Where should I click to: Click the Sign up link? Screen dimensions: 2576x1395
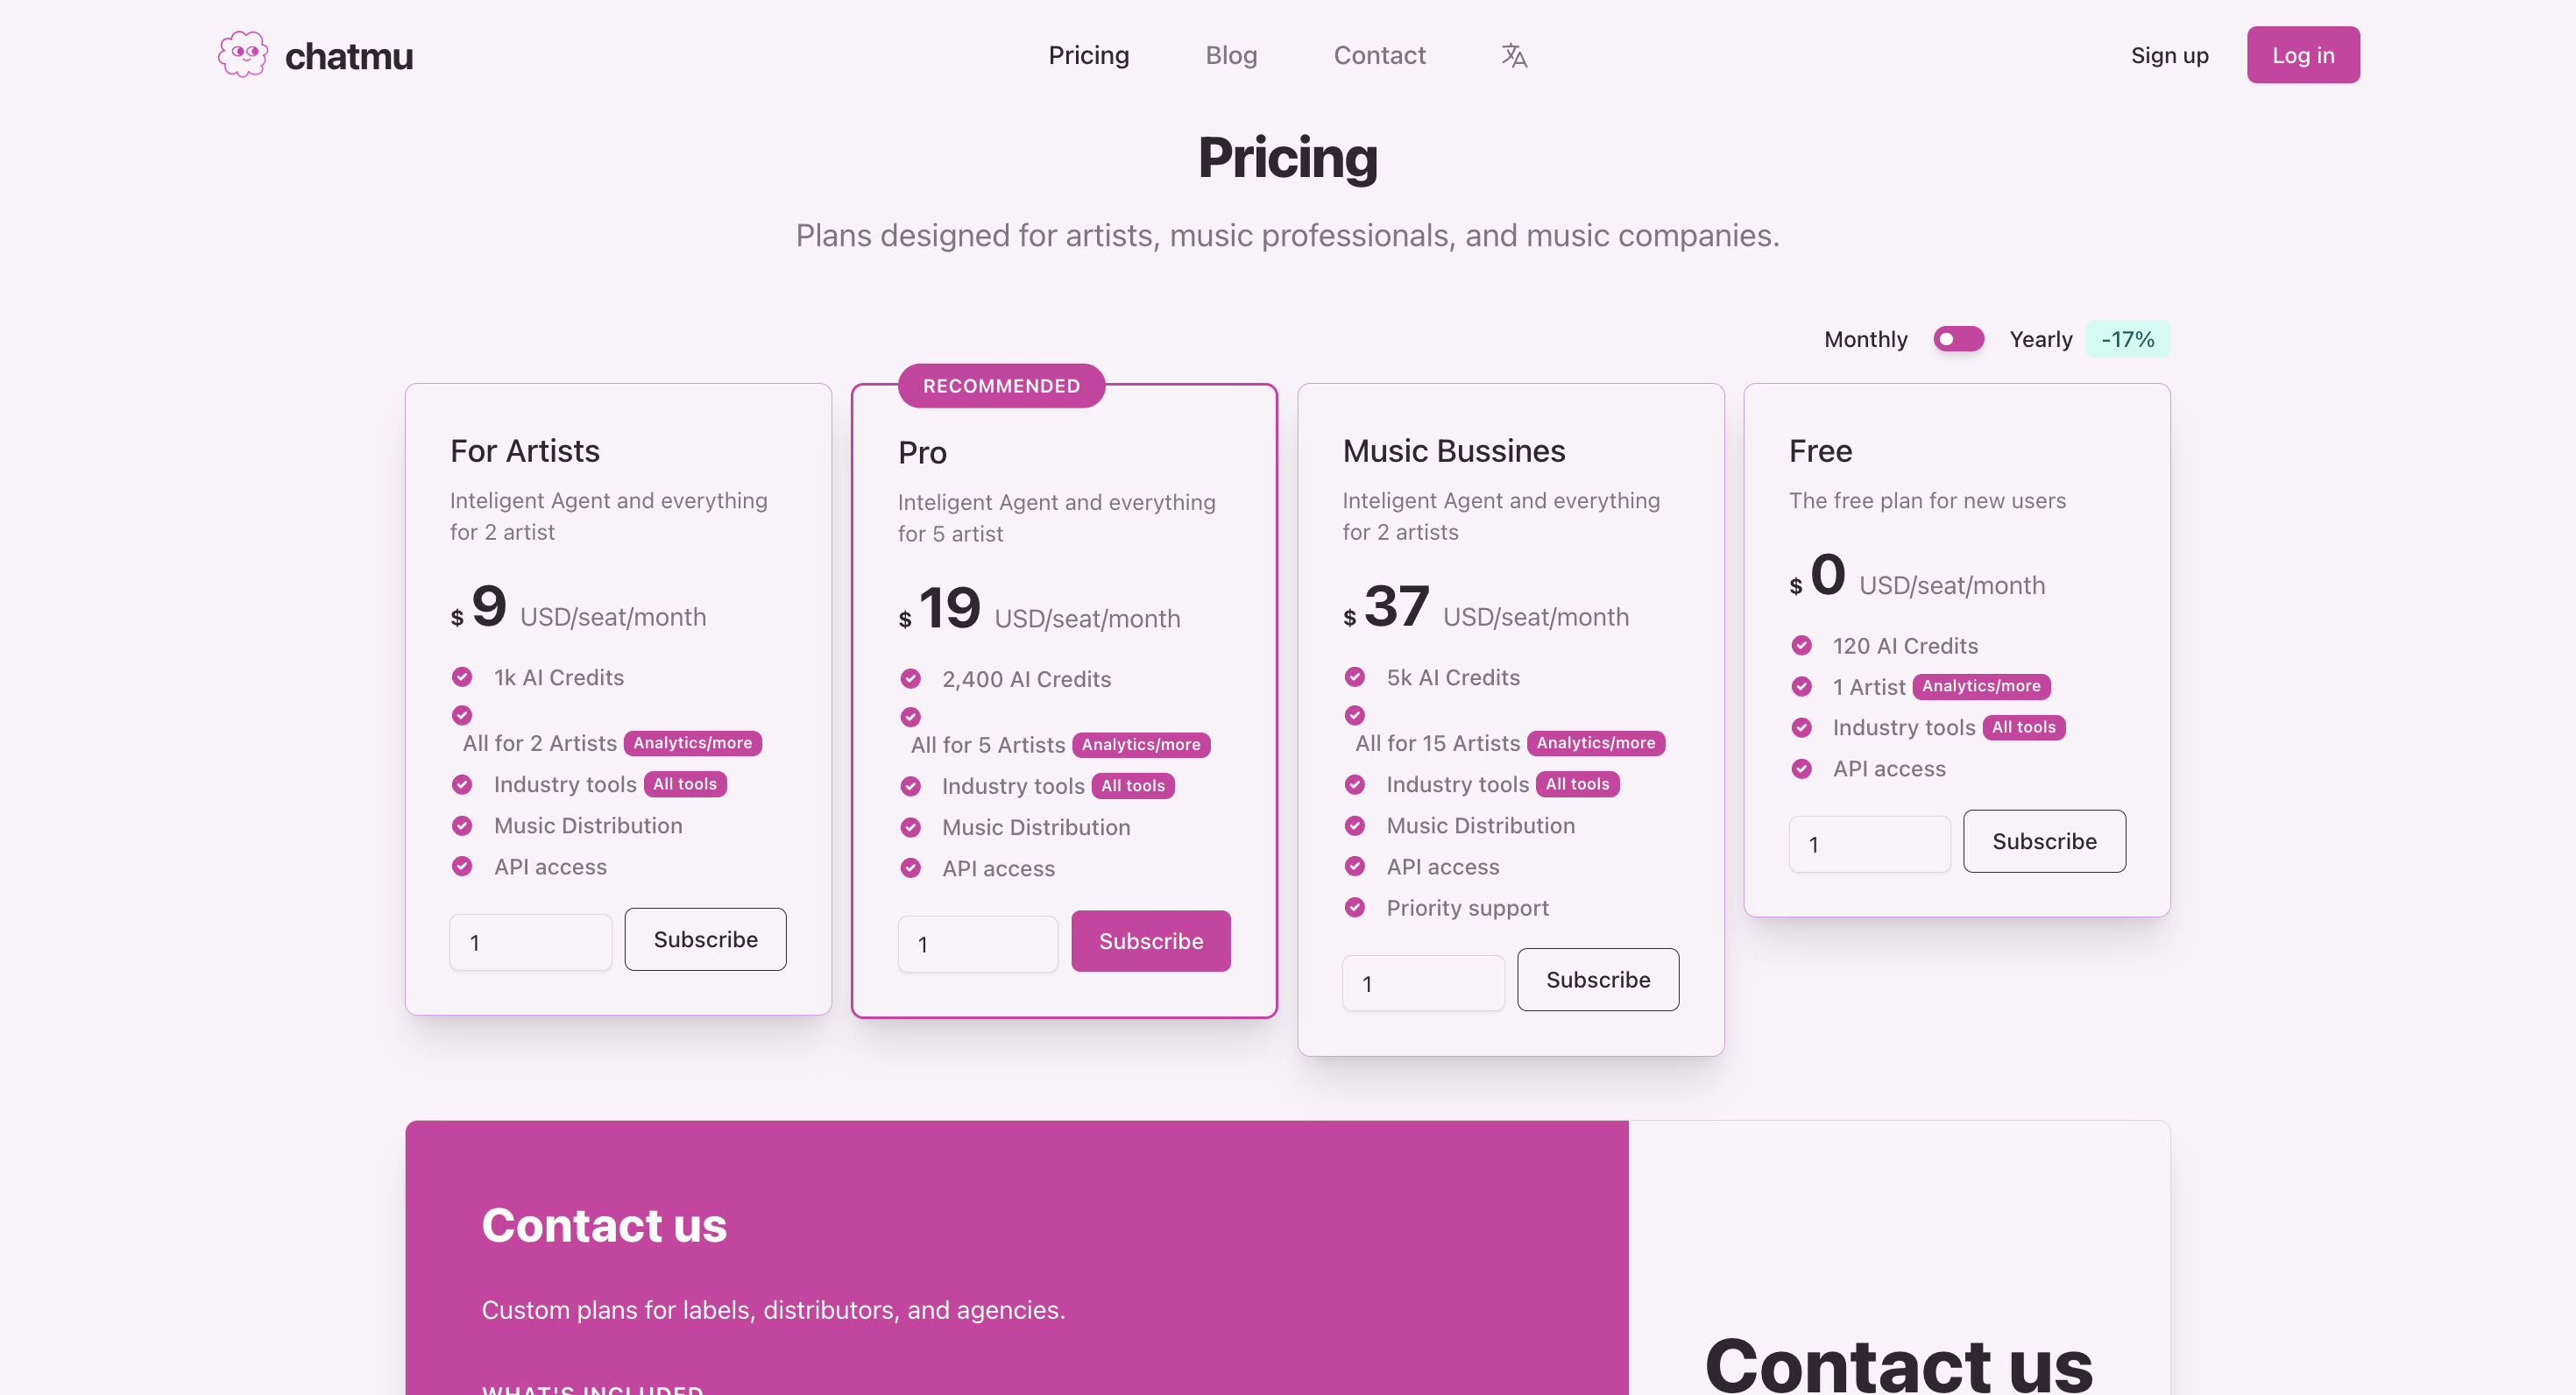2169,55
